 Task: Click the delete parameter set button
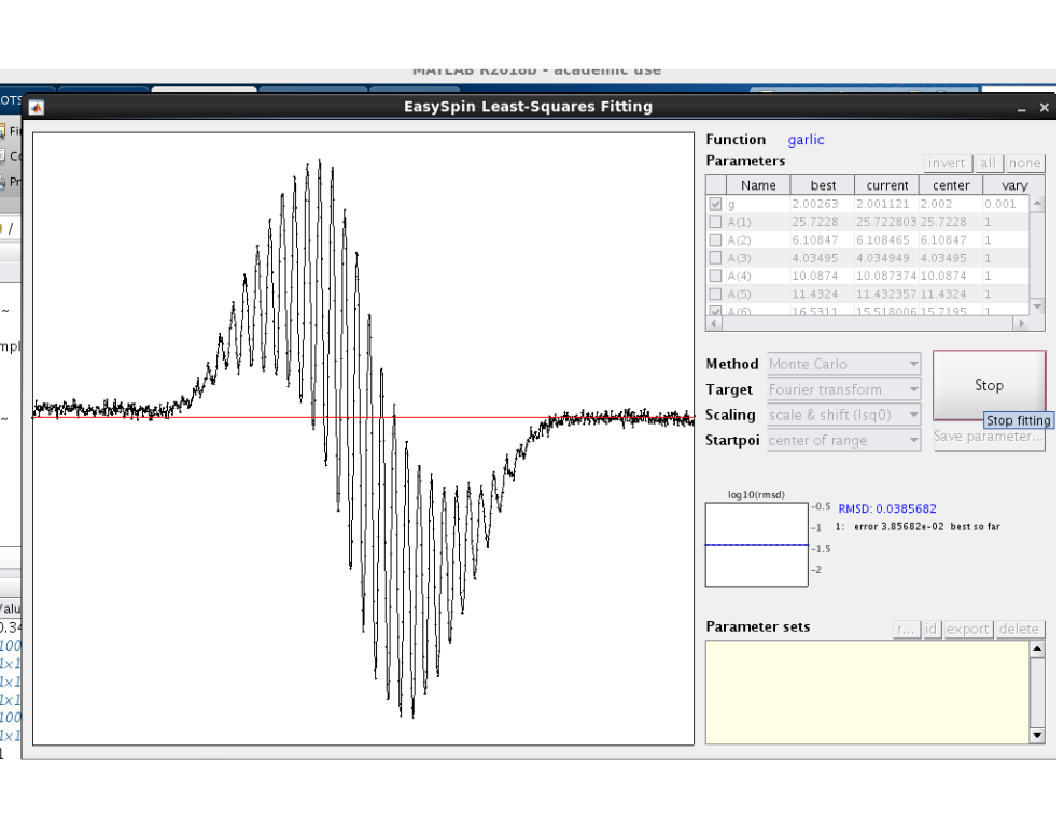tap(1019, 629)
